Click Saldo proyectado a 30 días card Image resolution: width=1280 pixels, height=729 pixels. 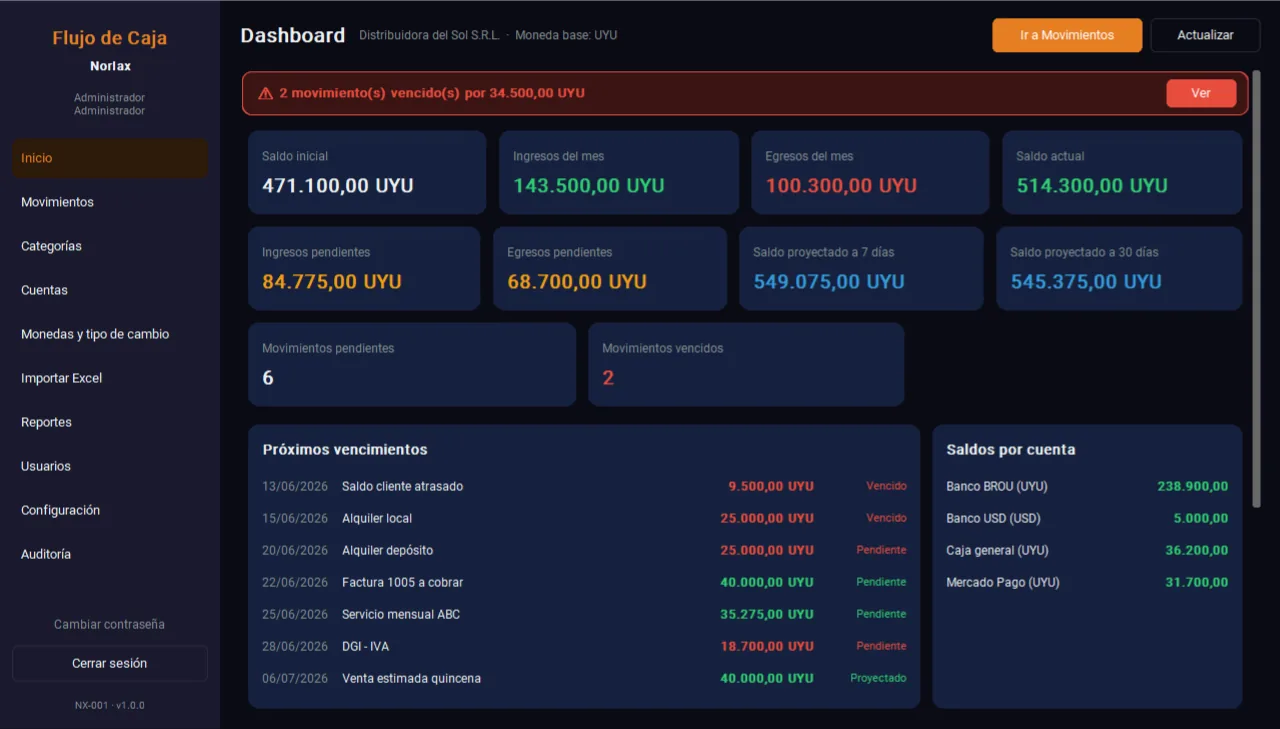point(1119,268)
